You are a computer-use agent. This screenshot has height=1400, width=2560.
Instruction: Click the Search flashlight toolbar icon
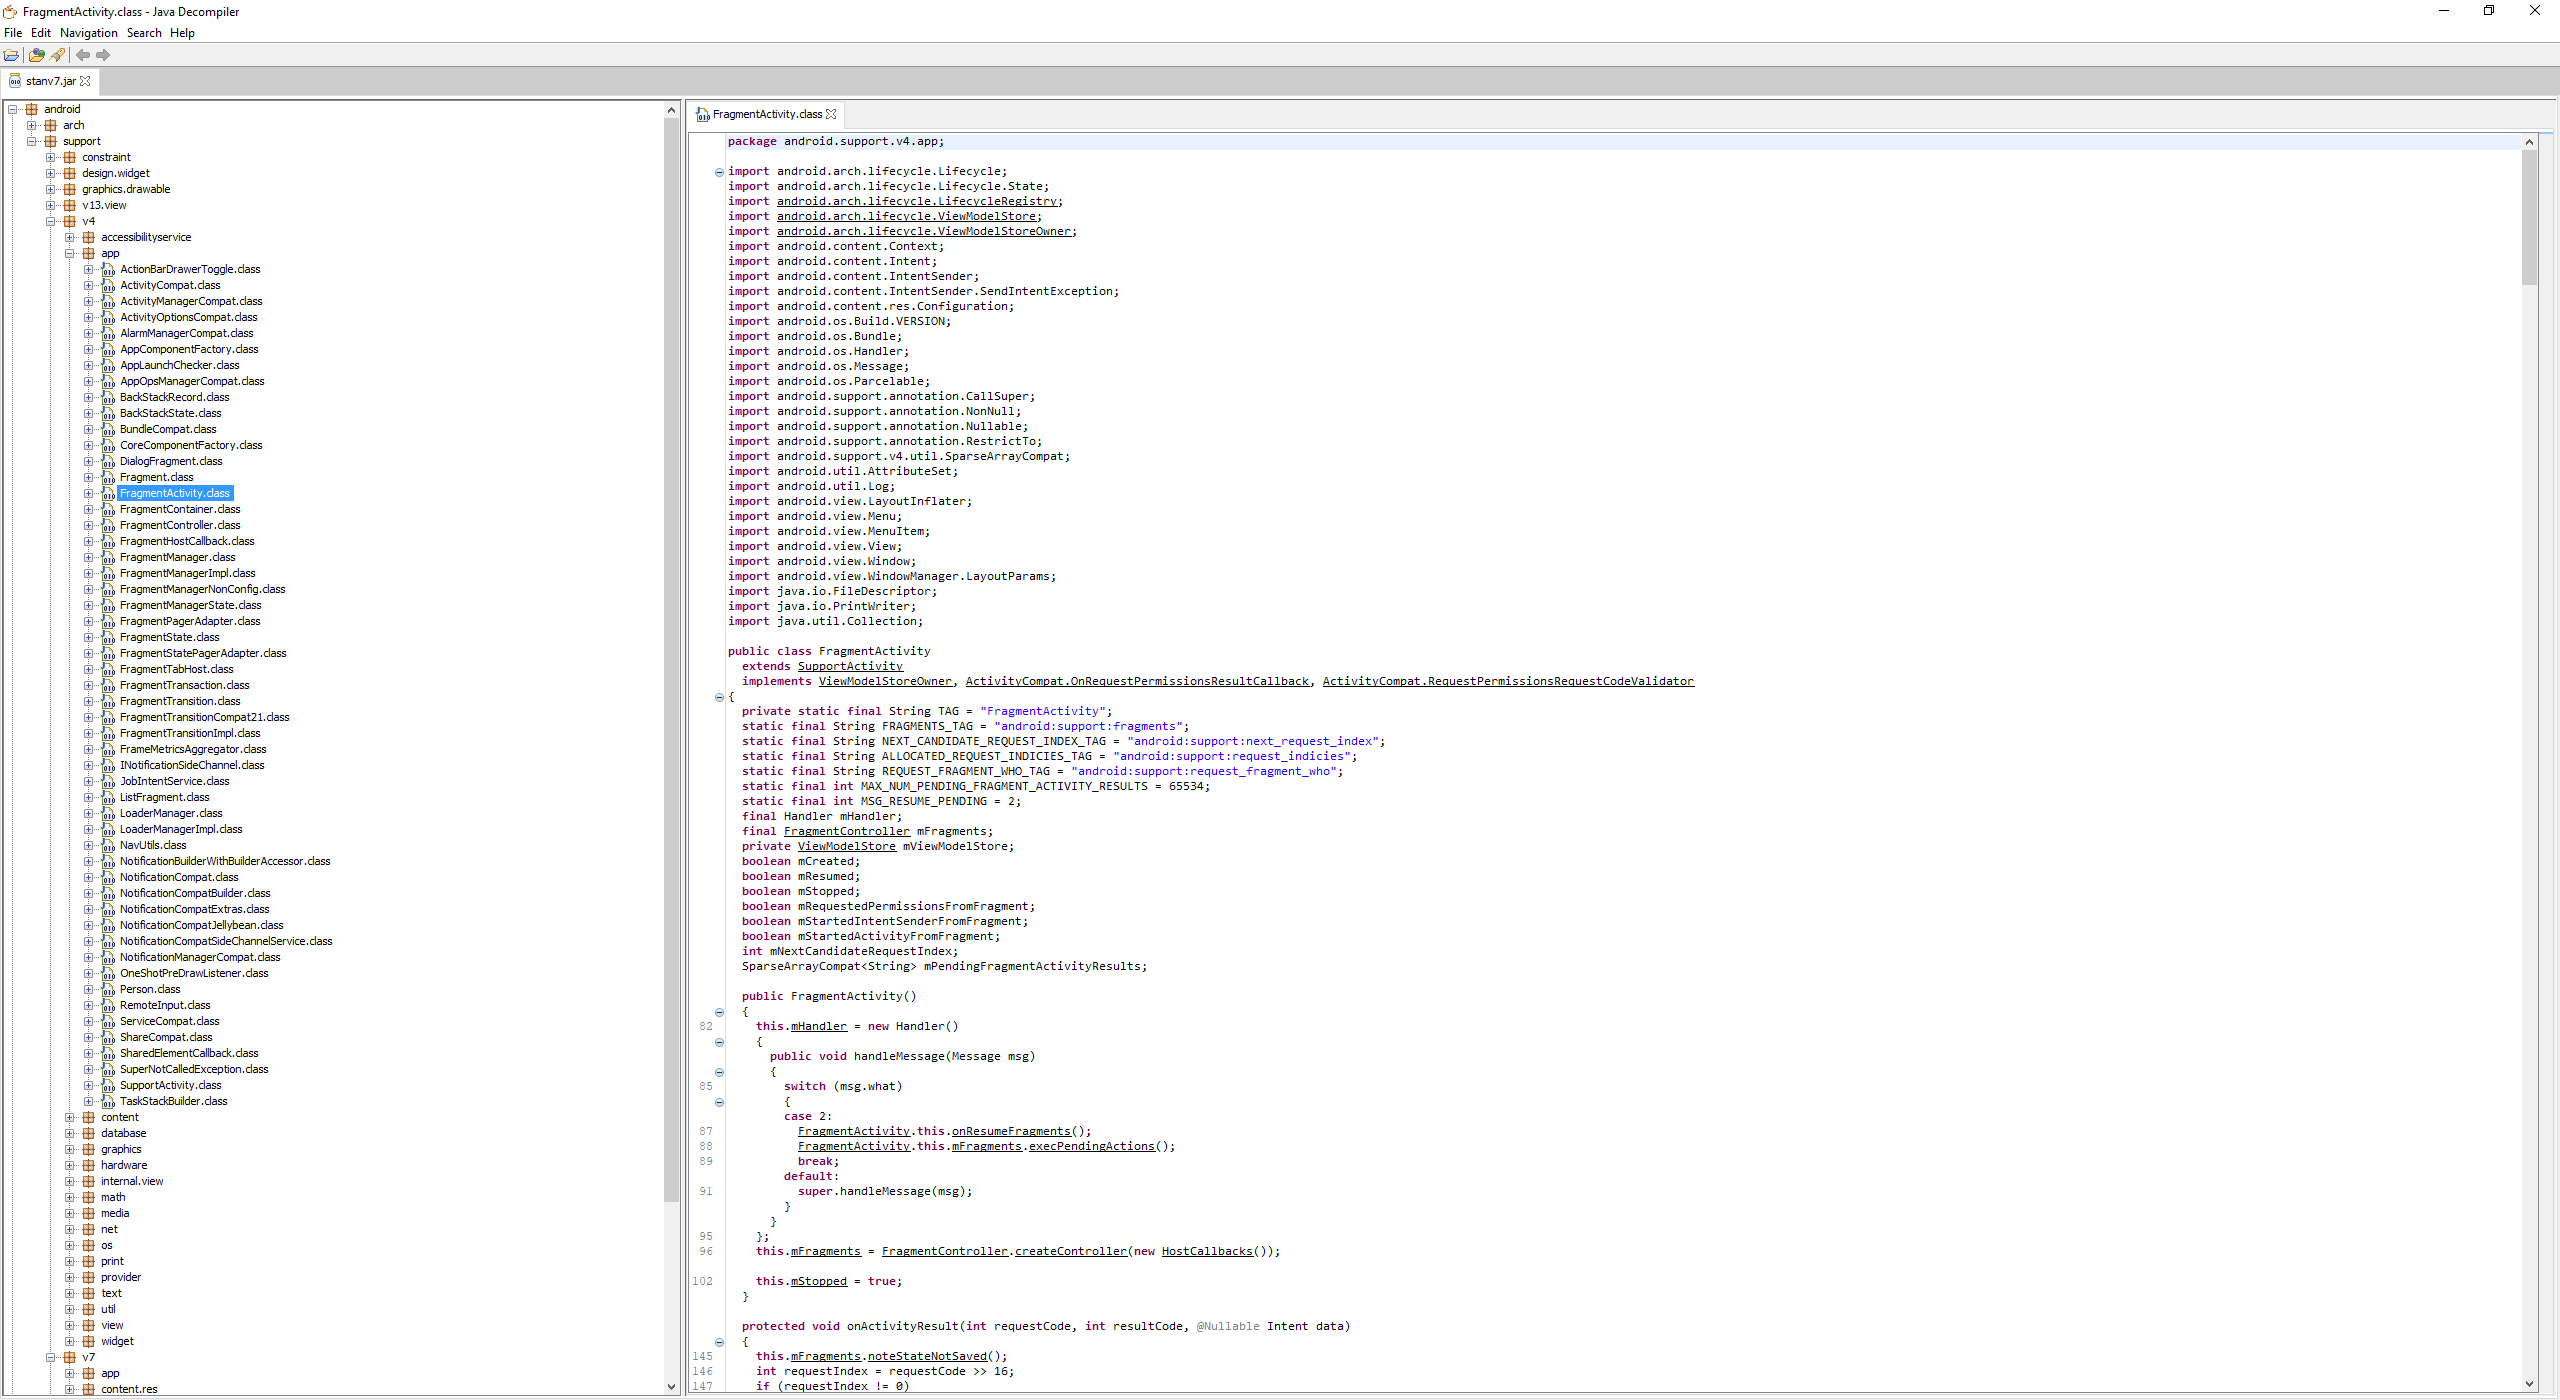pyautogui.click(x=57, y=55)
